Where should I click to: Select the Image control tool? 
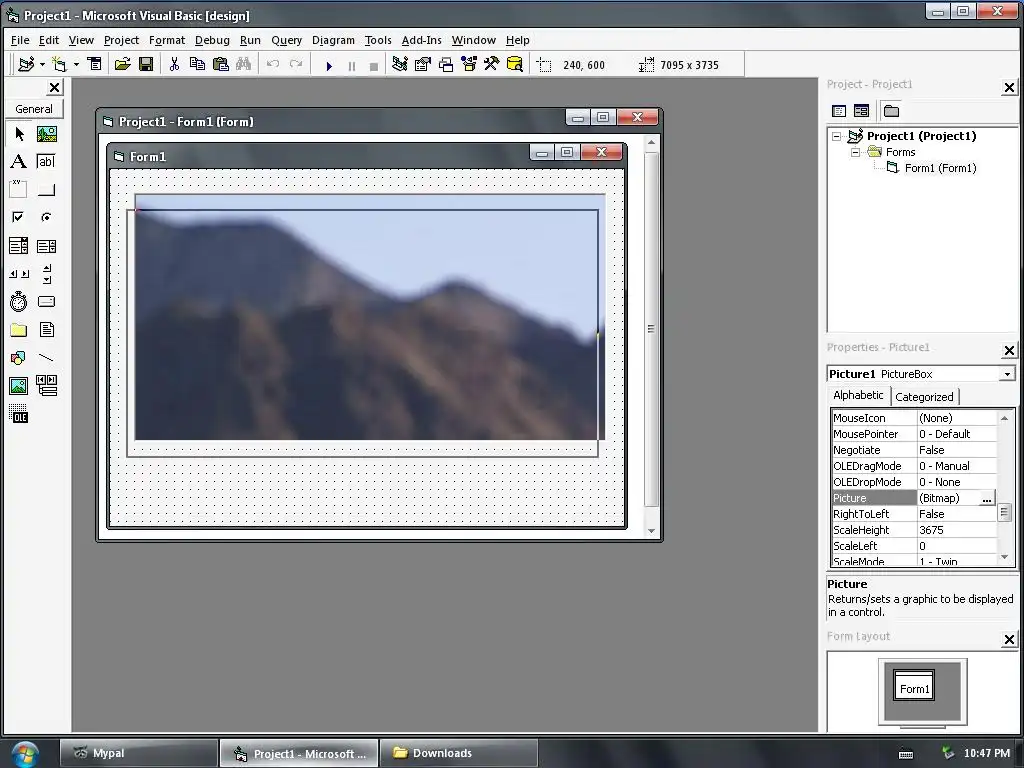pos(19,386)
